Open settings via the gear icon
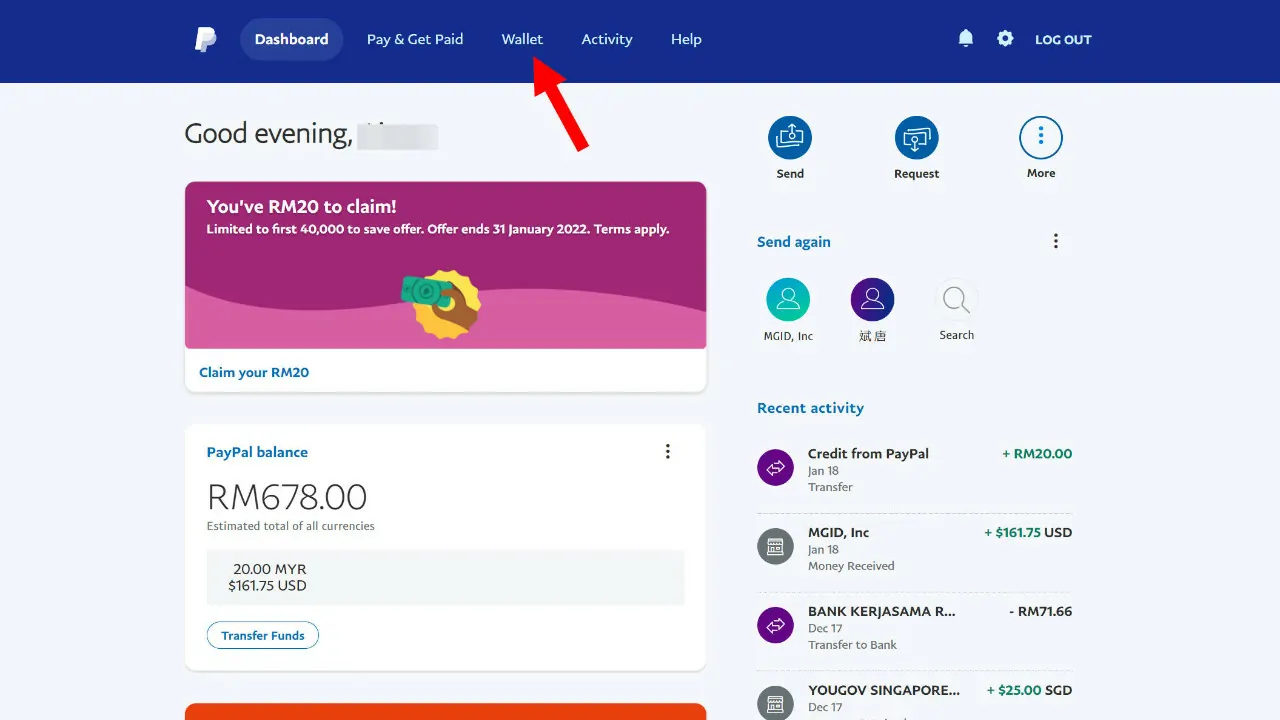 [1005, 37]
